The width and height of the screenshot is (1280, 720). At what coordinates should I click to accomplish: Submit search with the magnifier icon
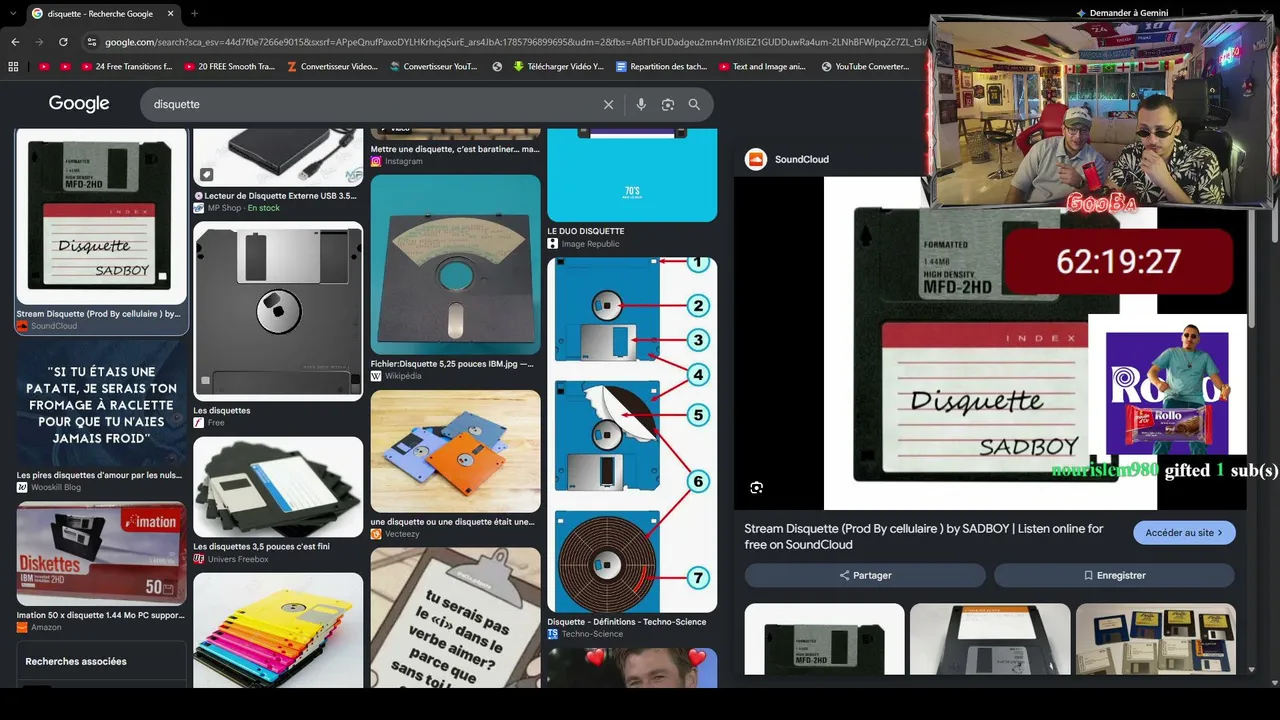click(x=694, y=104)
